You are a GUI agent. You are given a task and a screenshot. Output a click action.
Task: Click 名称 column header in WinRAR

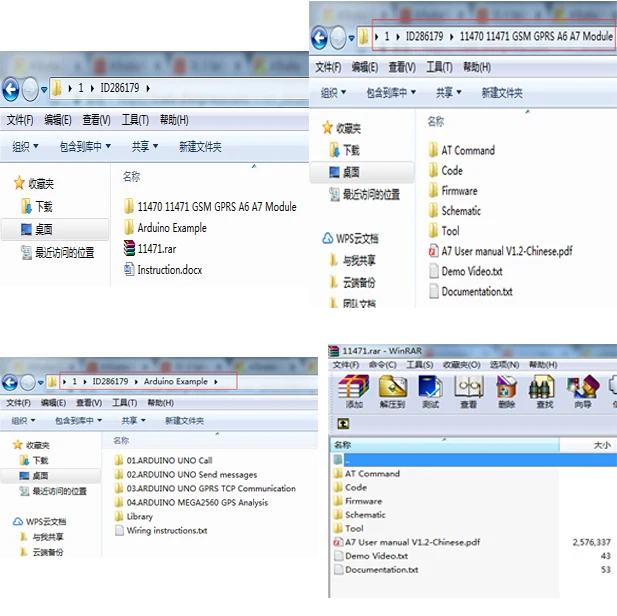click(x=445, y=445)
